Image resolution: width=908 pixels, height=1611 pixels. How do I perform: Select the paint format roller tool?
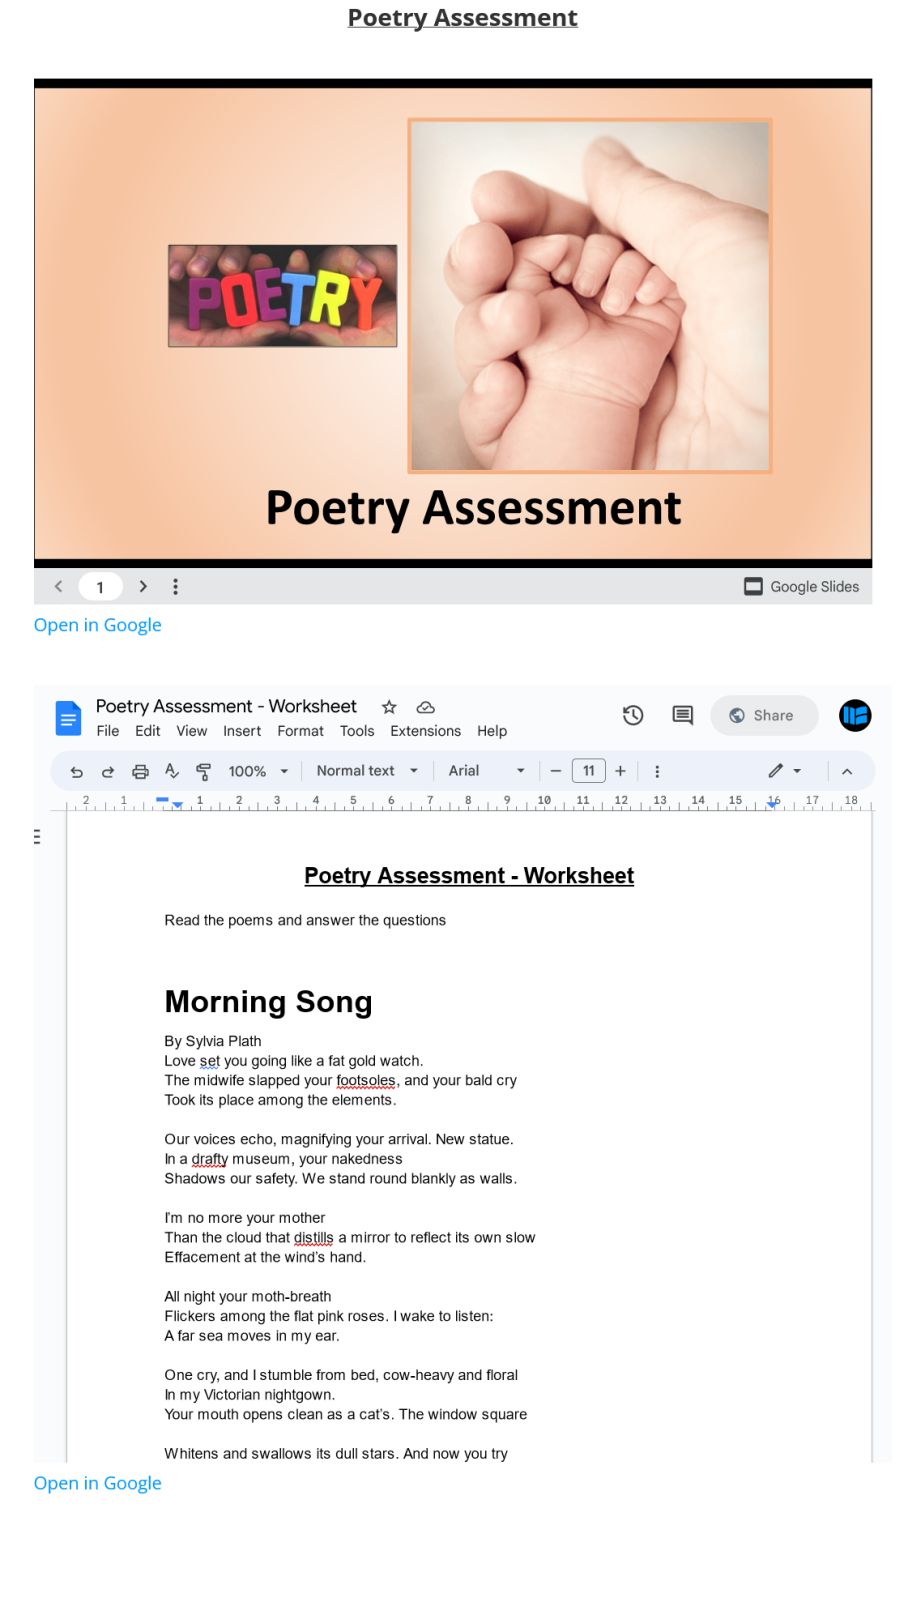(x=203, y=771)
